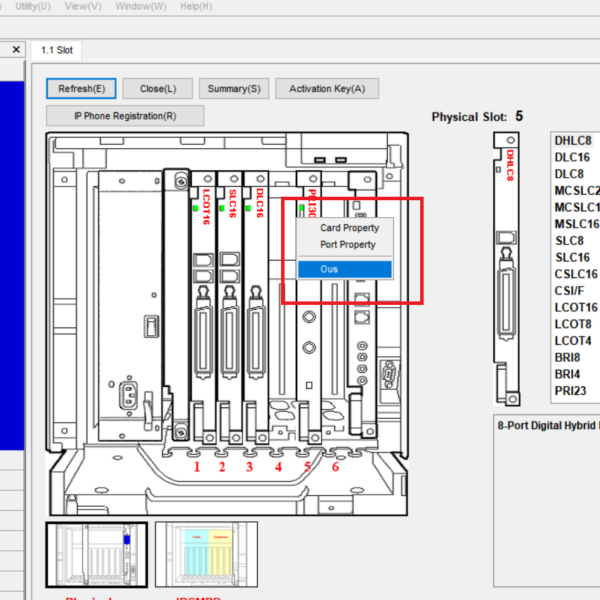
Task: Switch to the 1.1 Slot tab
Action: point(56,50)
